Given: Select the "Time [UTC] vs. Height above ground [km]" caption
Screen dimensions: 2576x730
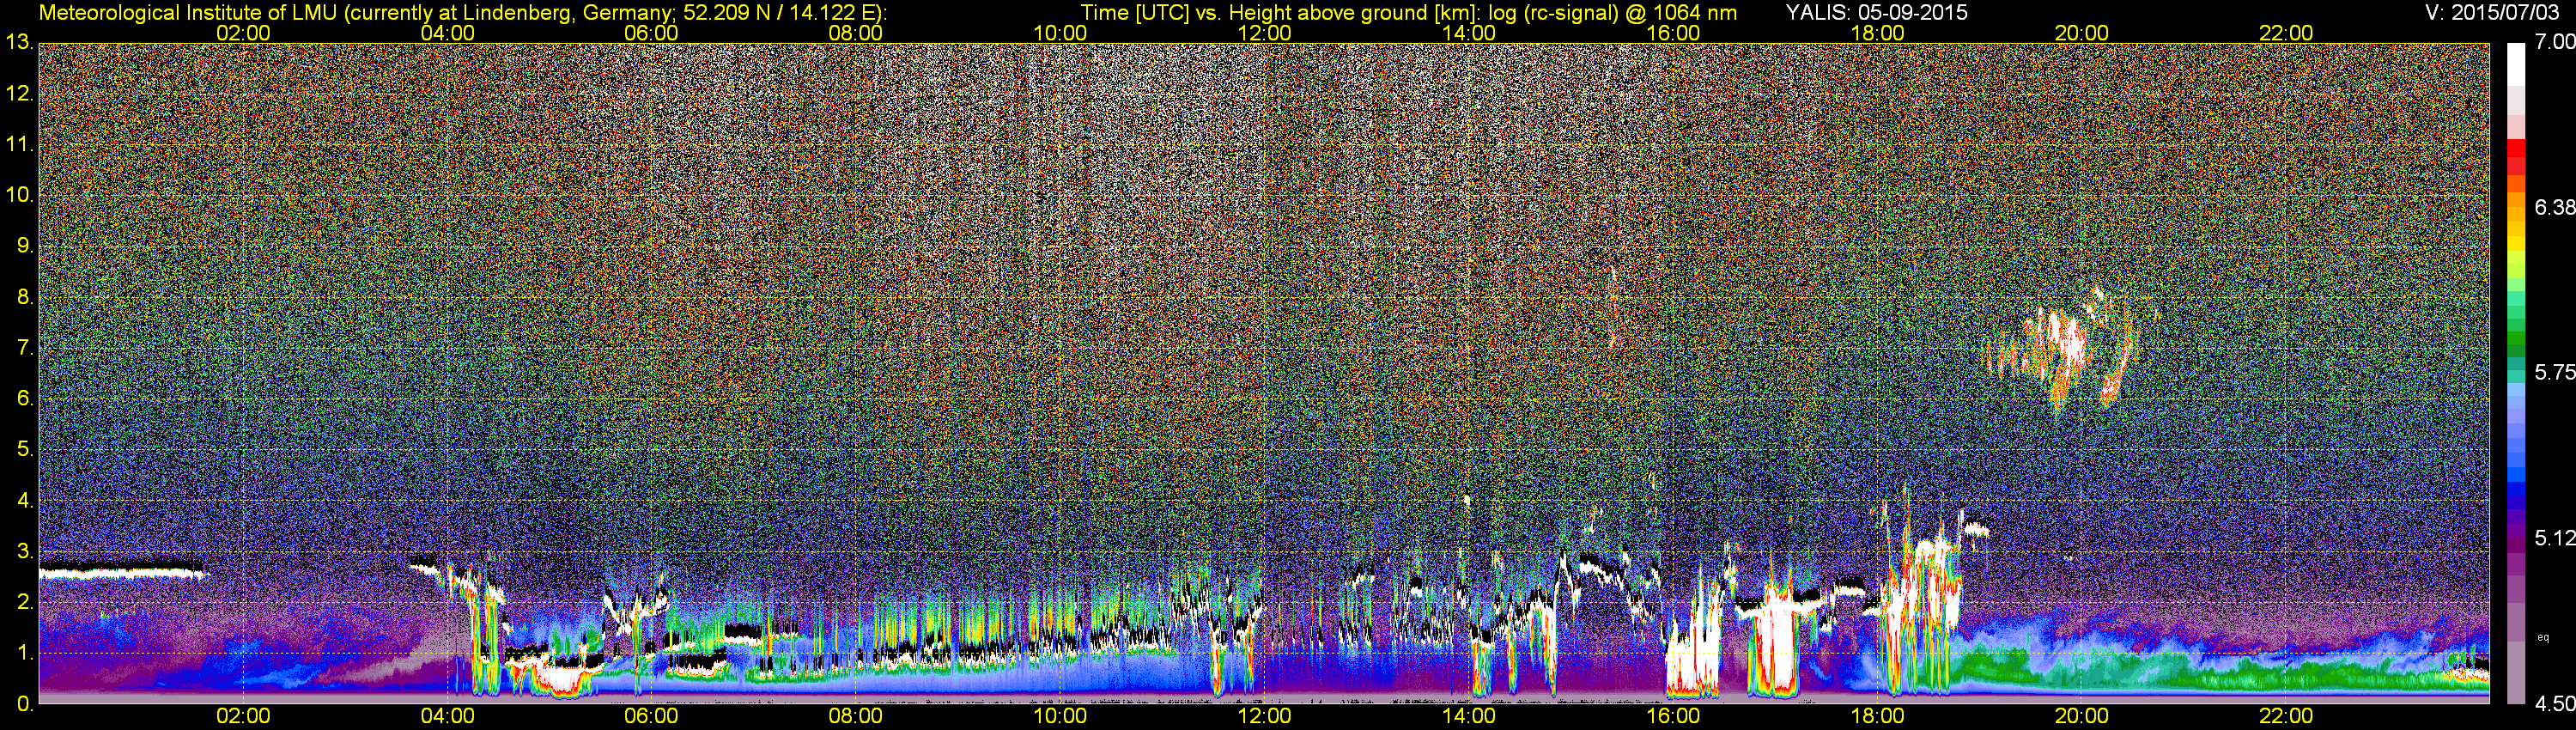Looking at the screenshot, I should click(1282, 12).
